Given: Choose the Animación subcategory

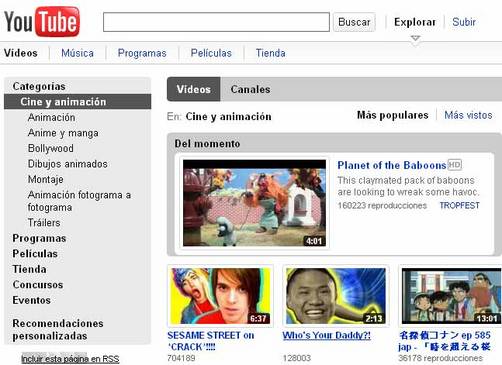Looking at the screenshot, I should (52, 117).
